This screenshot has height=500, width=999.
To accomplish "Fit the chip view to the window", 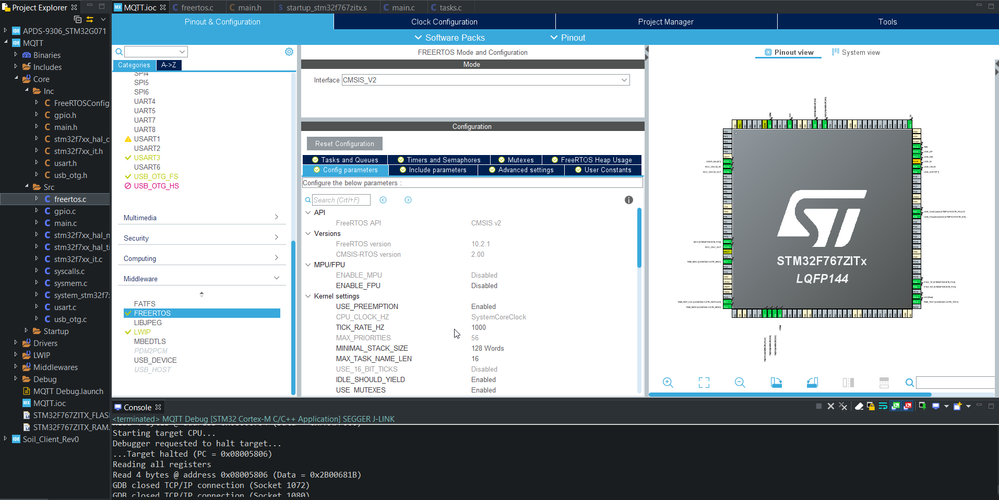I will [703, 382].
